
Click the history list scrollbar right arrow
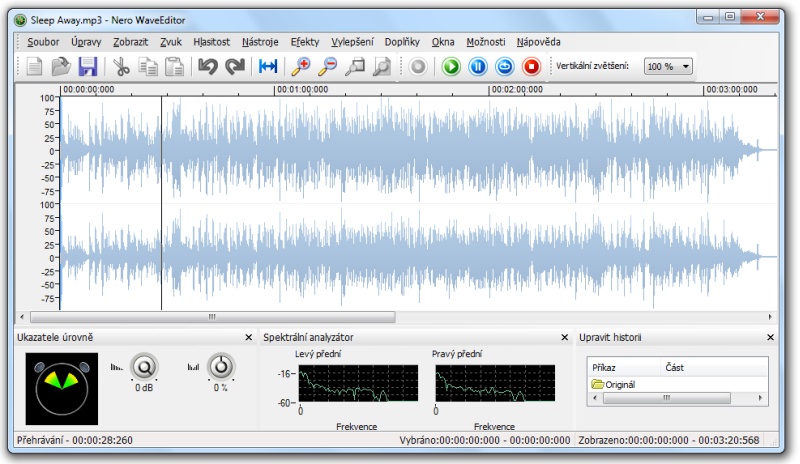(x=761, y=398)
